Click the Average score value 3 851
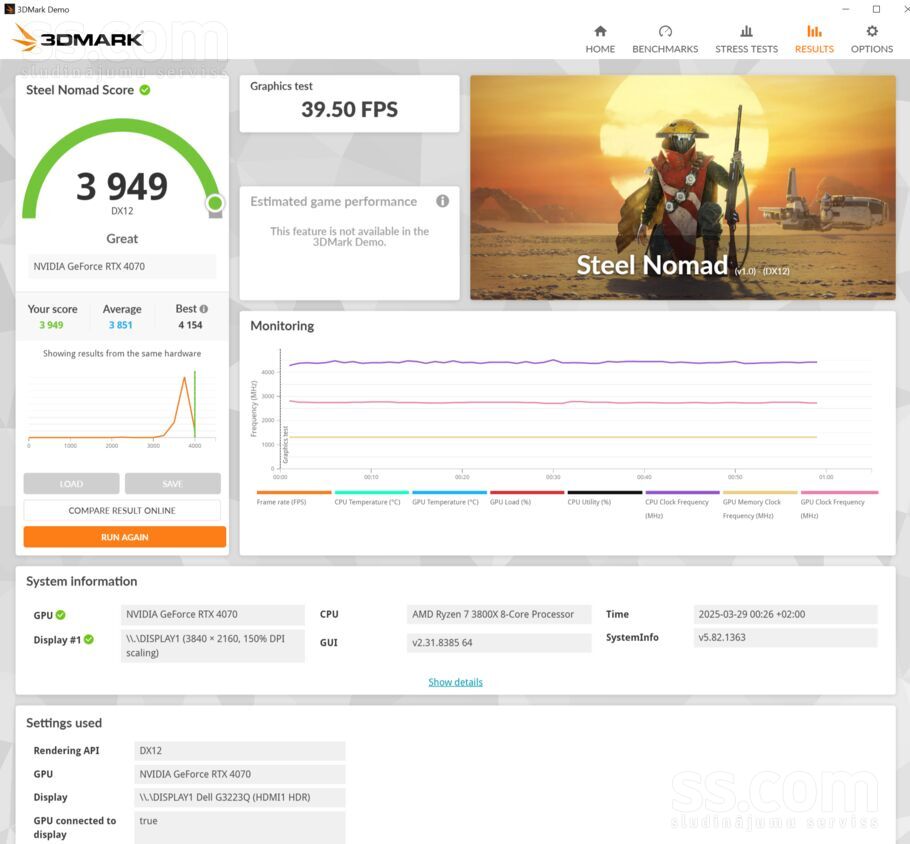The width and height of the screenshot is (910, 844). tap(121, 325)
